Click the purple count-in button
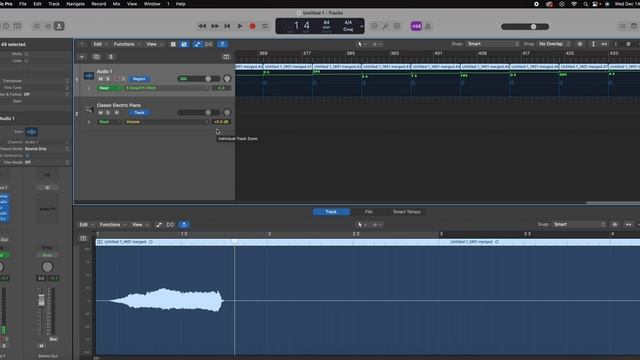The height and width of the screenshot is (360, 640). (x=416, y=26)
